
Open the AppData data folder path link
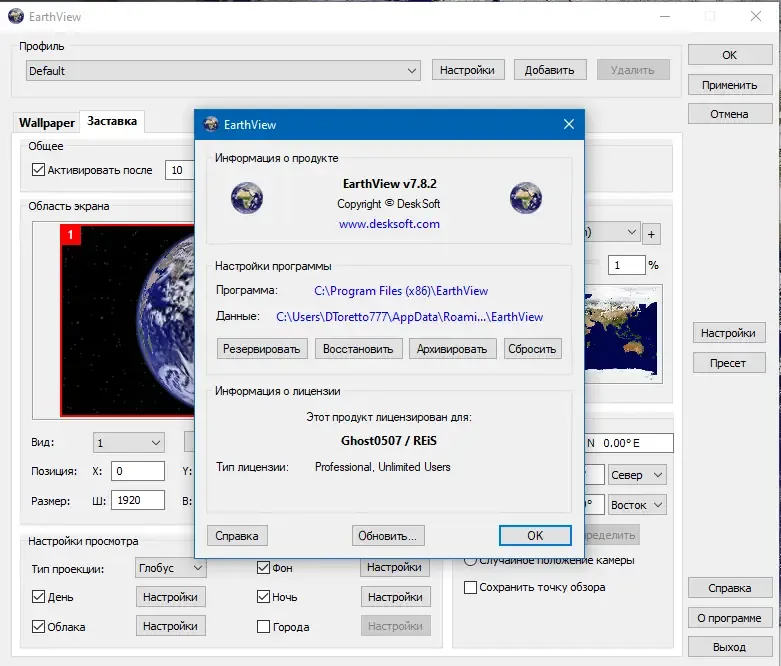pyautogui.click(x=409, y=317)
